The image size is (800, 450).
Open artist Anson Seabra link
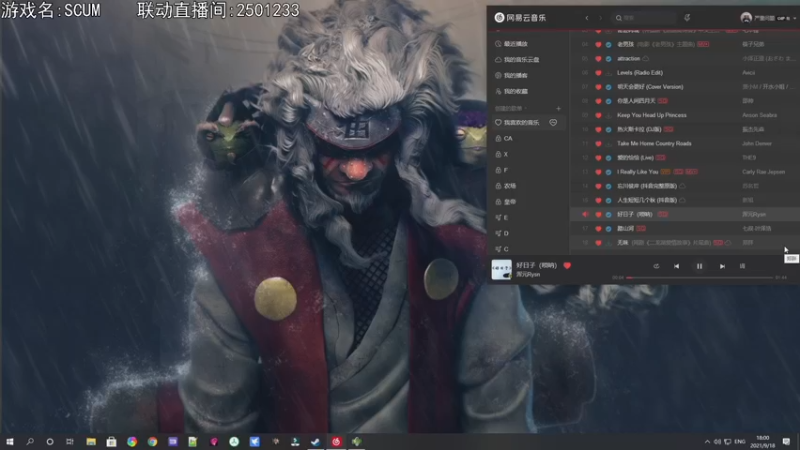click(x=759, y=115)
